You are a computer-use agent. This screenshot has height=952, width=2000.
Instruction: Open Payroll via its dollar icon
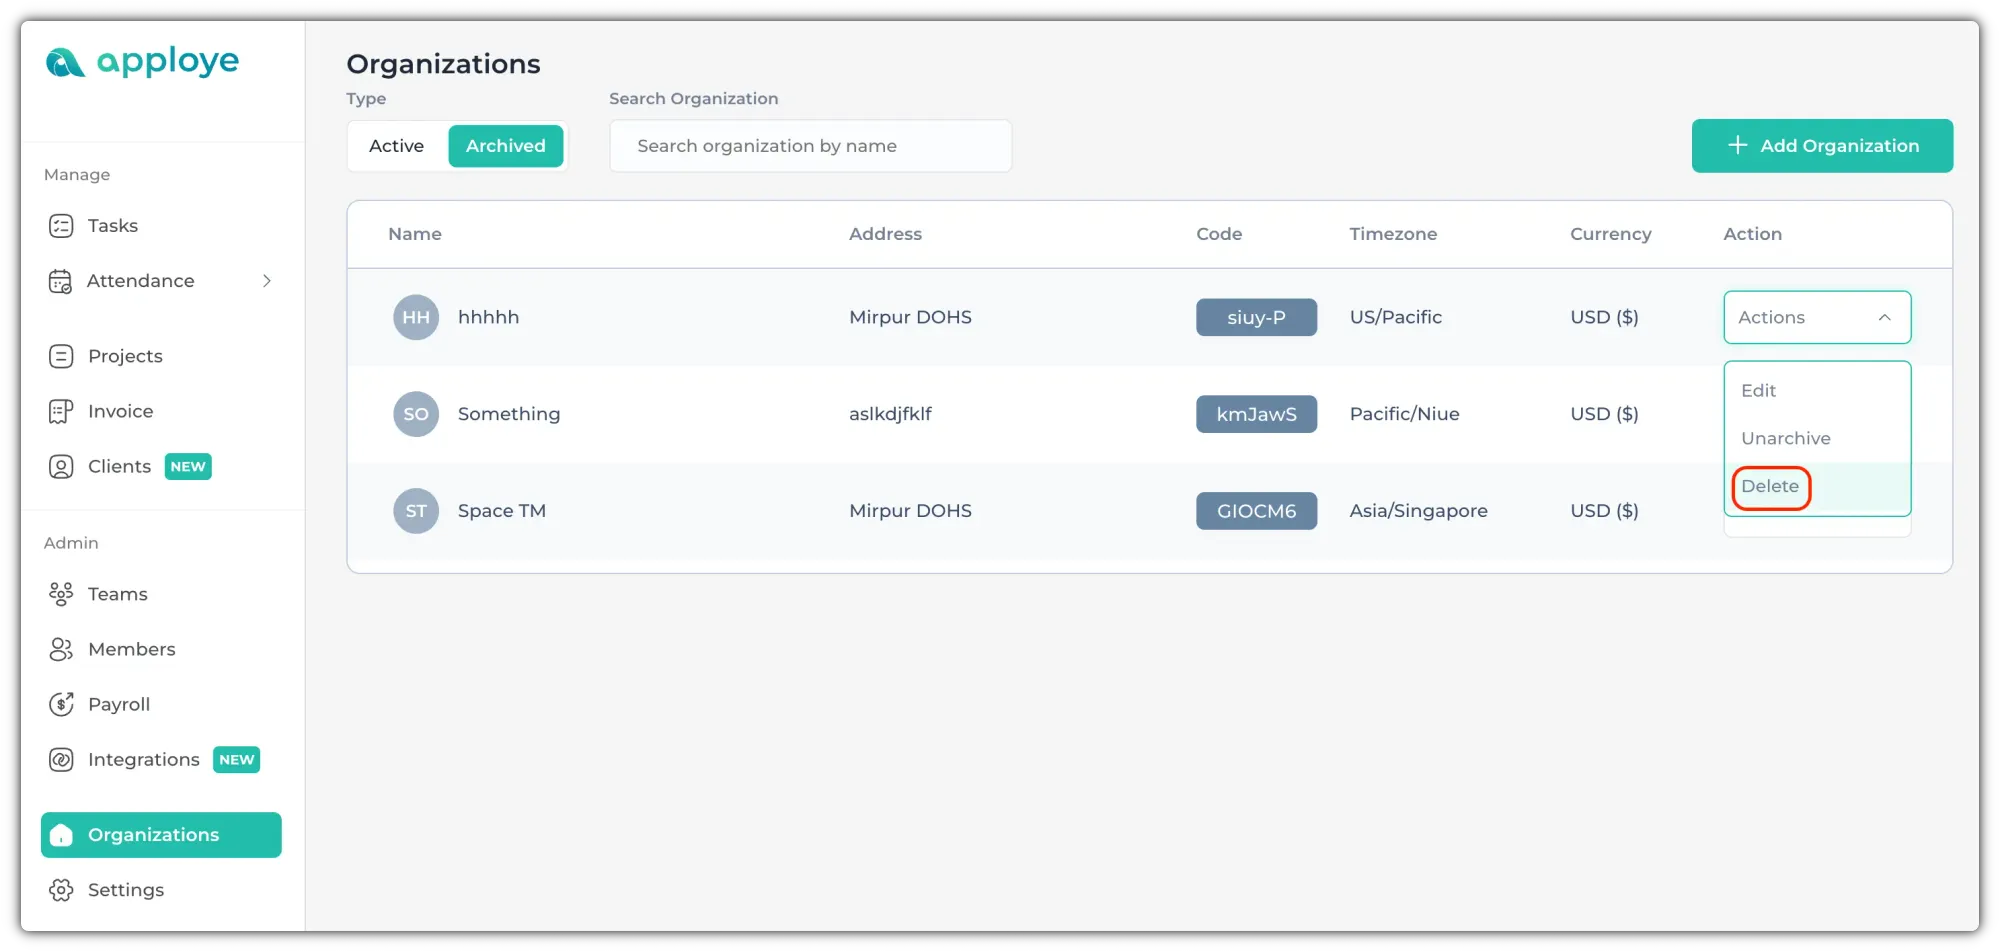(61, 704)
